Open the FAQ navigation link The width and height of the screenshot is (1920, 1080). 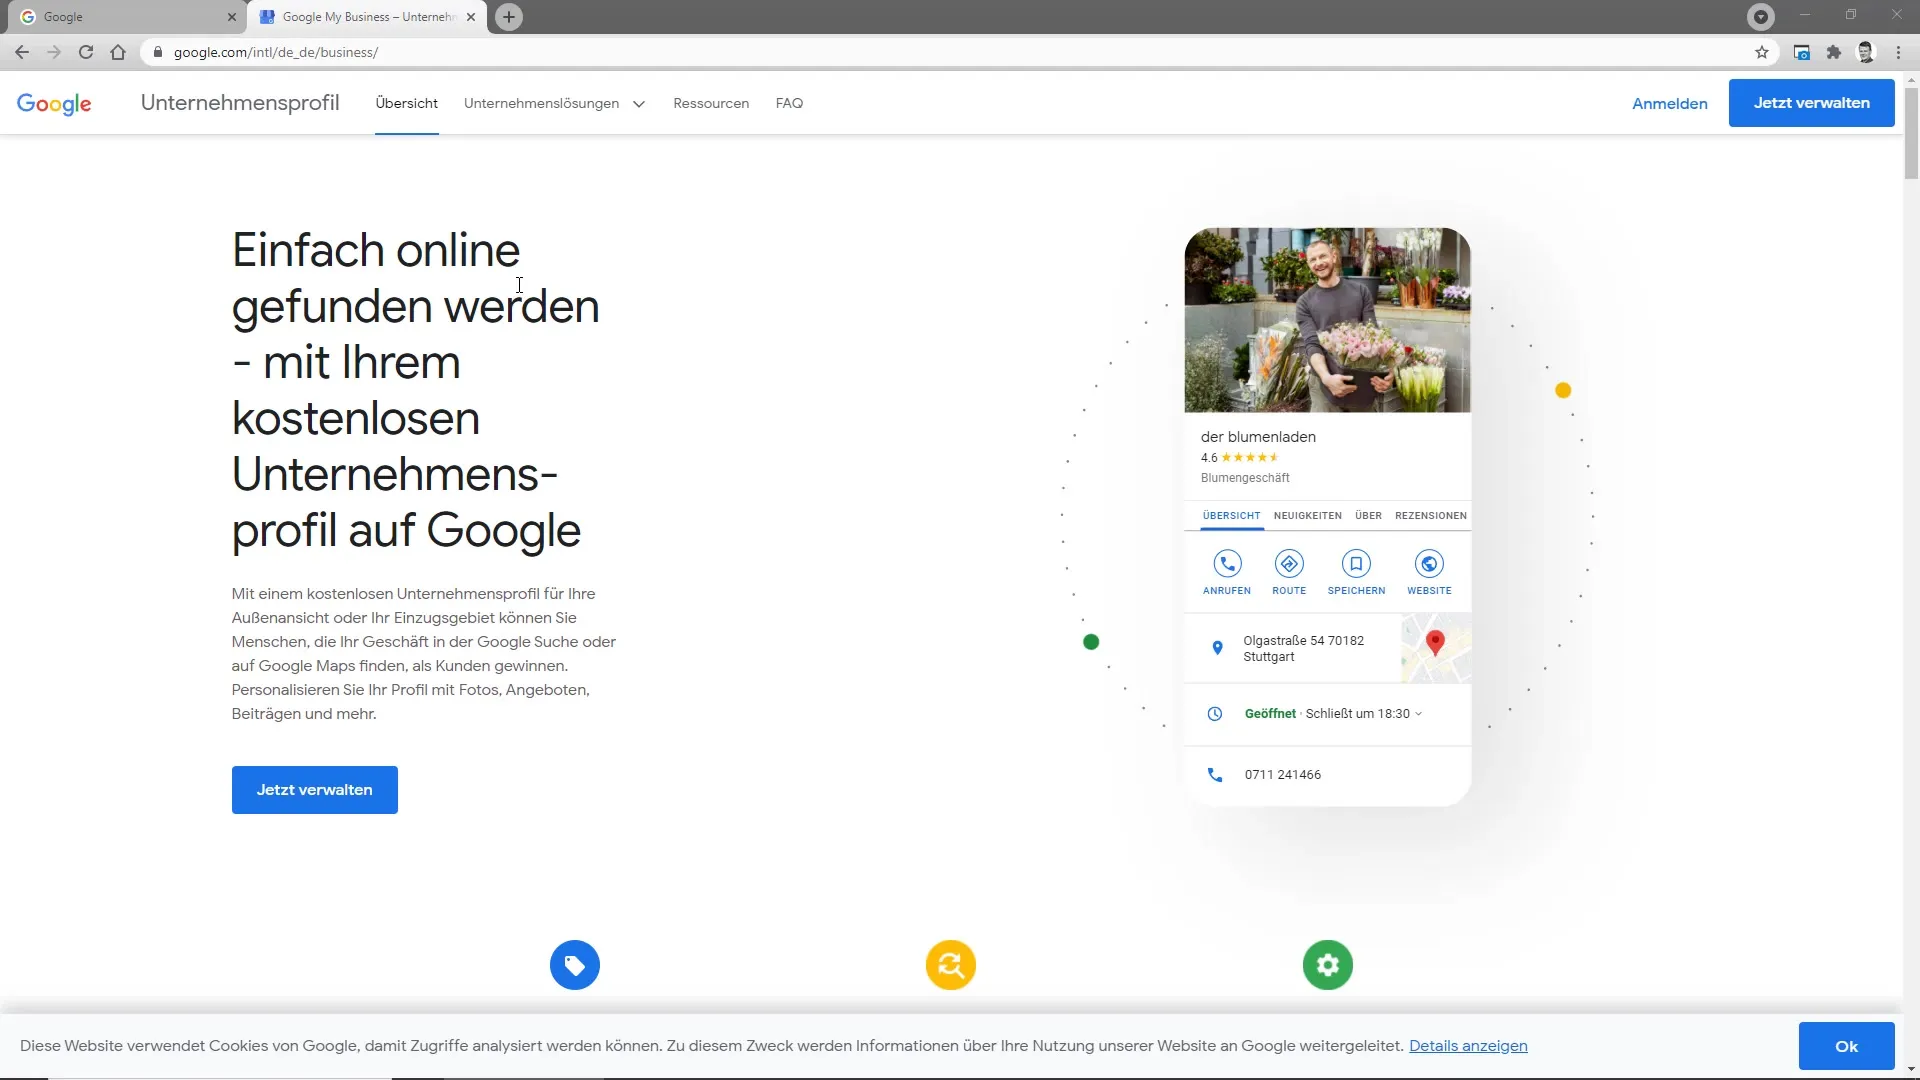(789, 103)
